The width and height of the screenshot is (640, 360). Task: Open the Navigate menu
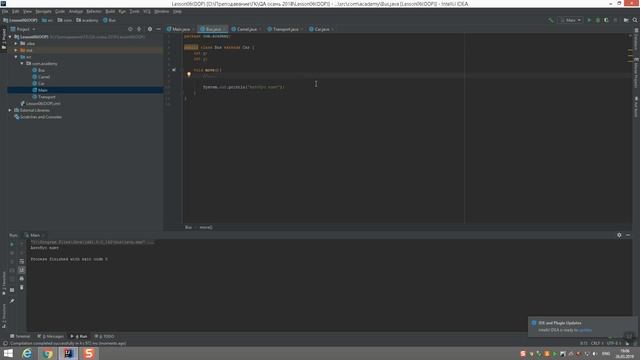coord(43,11)
